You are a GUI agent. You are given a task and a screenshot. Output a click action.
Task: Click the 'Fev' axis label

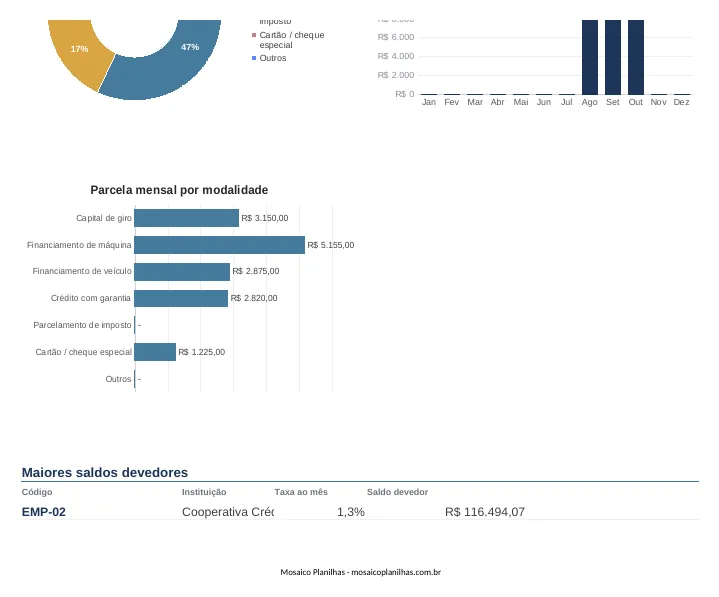point(452,102)
